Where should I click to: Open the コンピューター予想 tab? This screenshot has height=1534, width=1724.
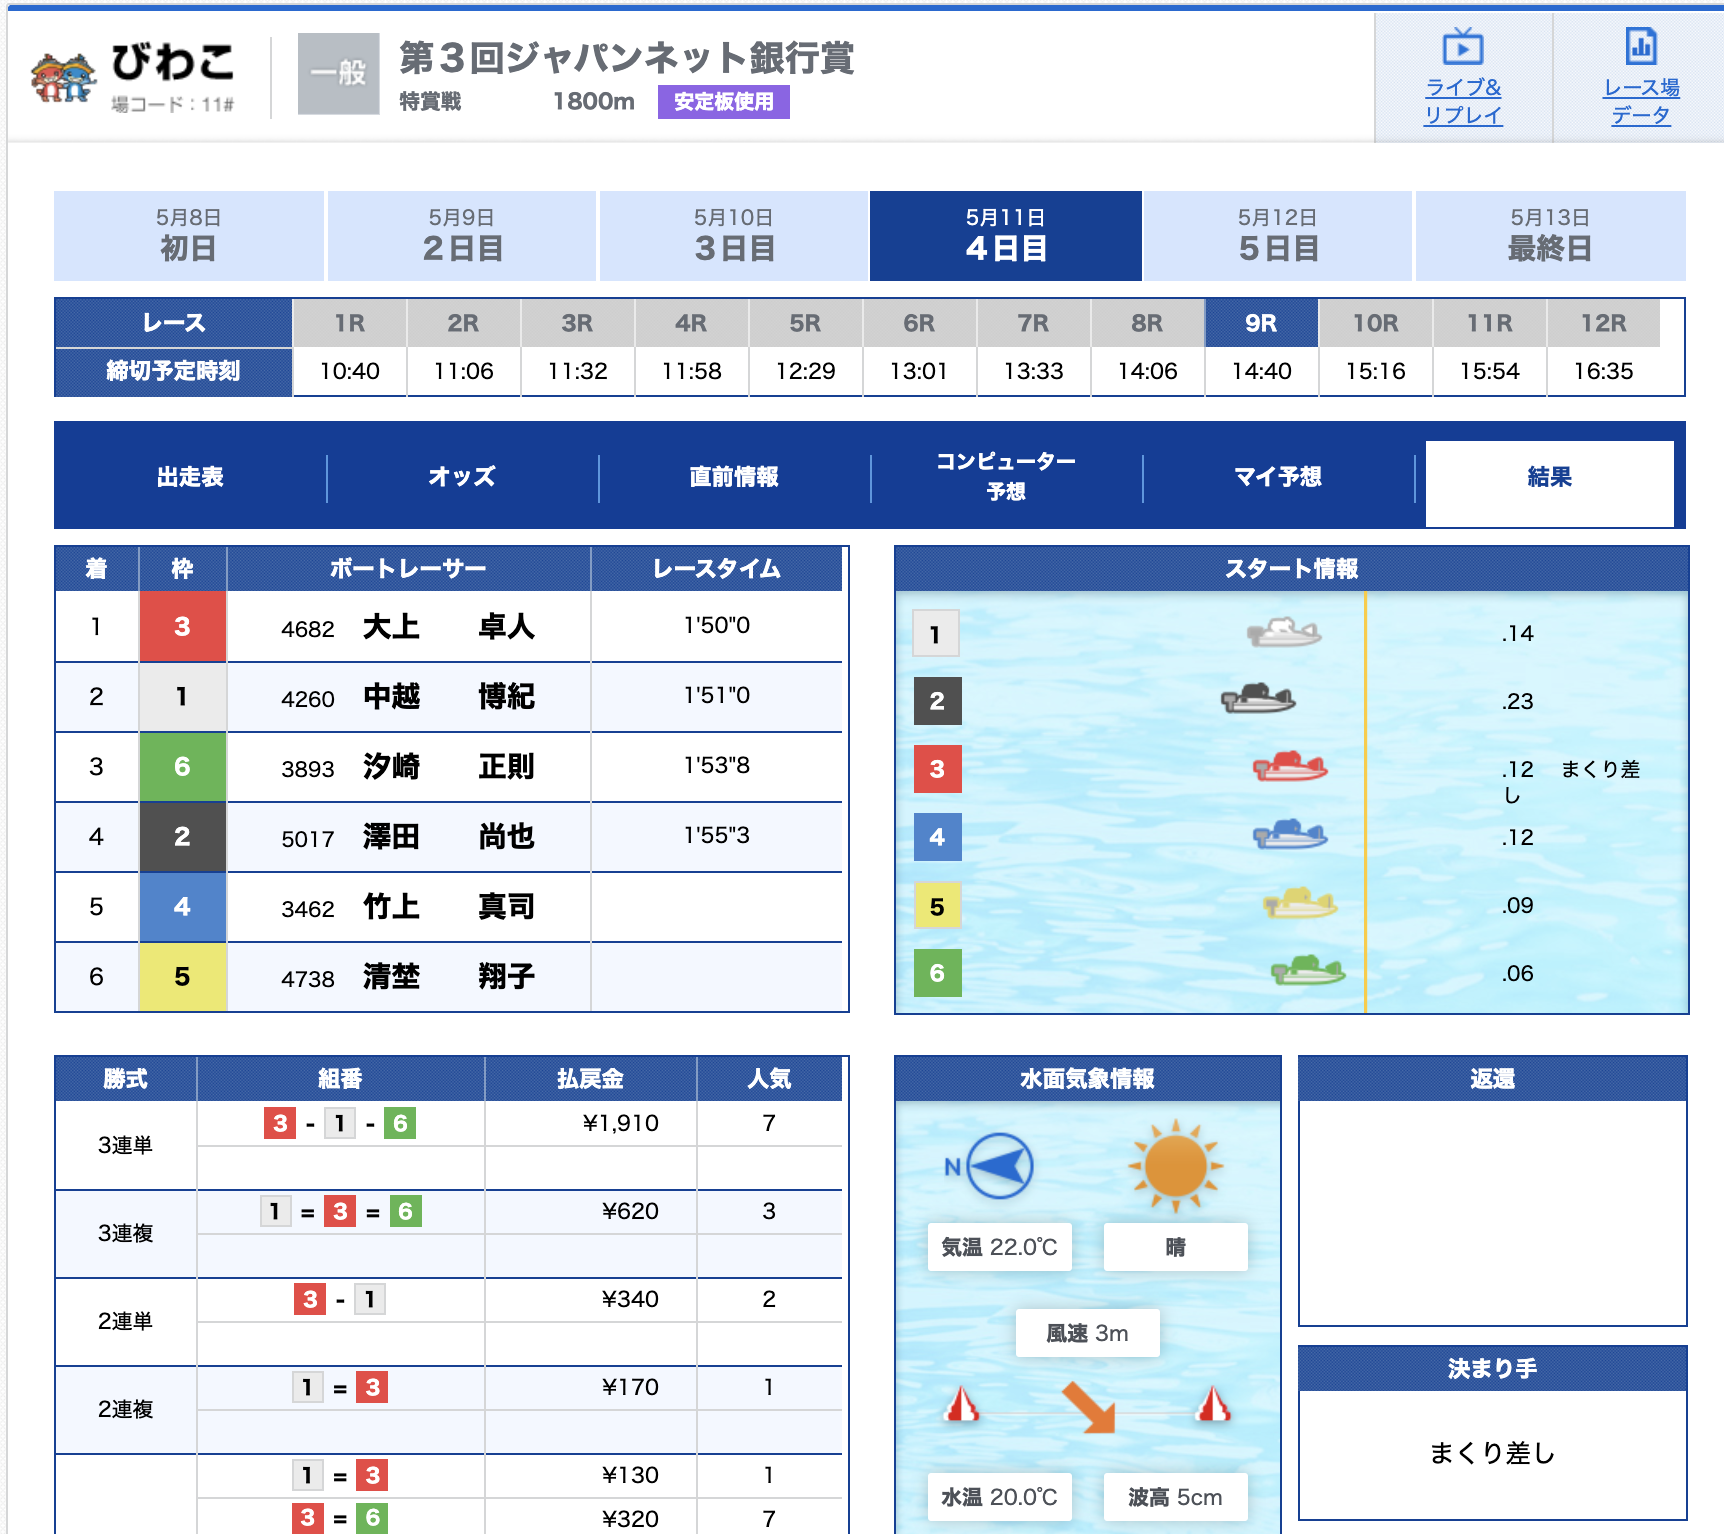pos(1006,477)
